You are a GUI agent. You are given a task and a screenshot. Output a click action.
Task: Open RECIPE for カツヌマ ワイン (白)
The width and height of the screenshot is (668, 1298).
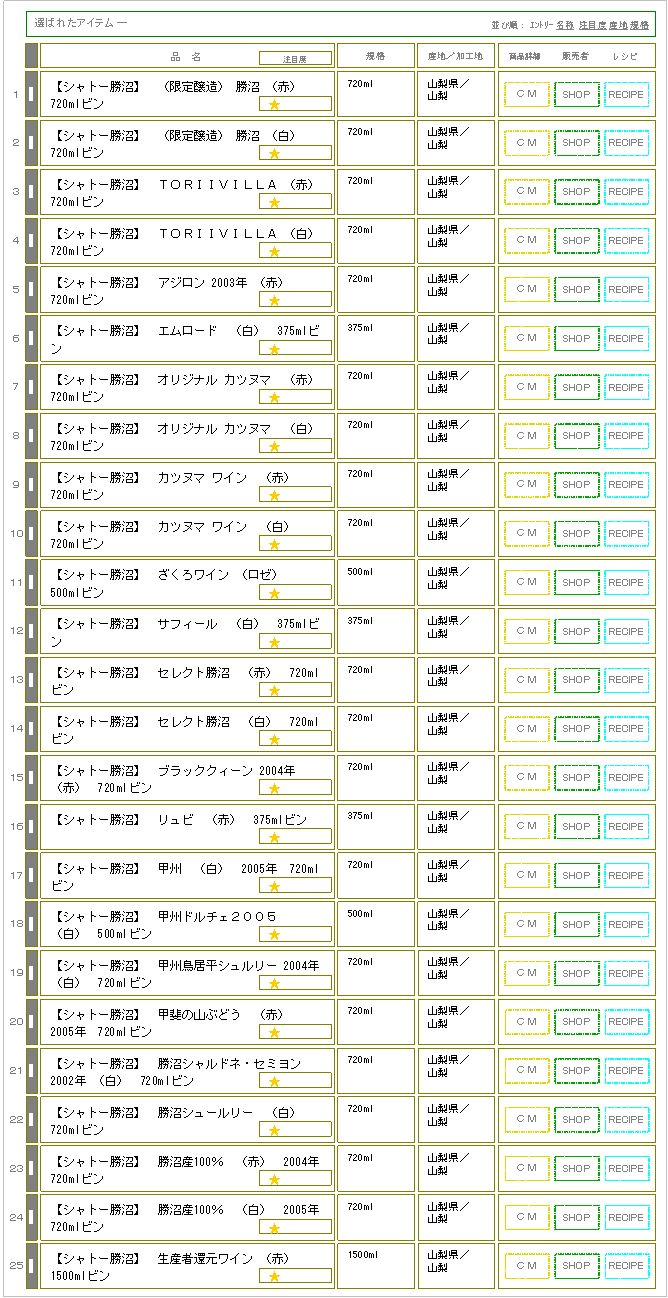click(627, 533)
